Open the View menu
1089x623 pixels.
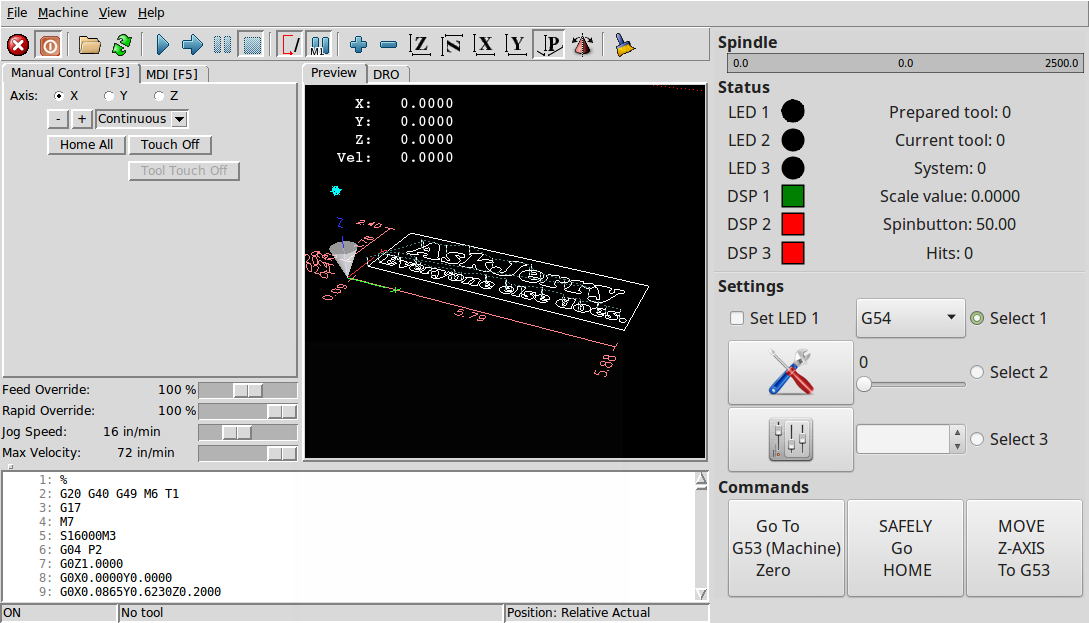(x=113, y=13)
